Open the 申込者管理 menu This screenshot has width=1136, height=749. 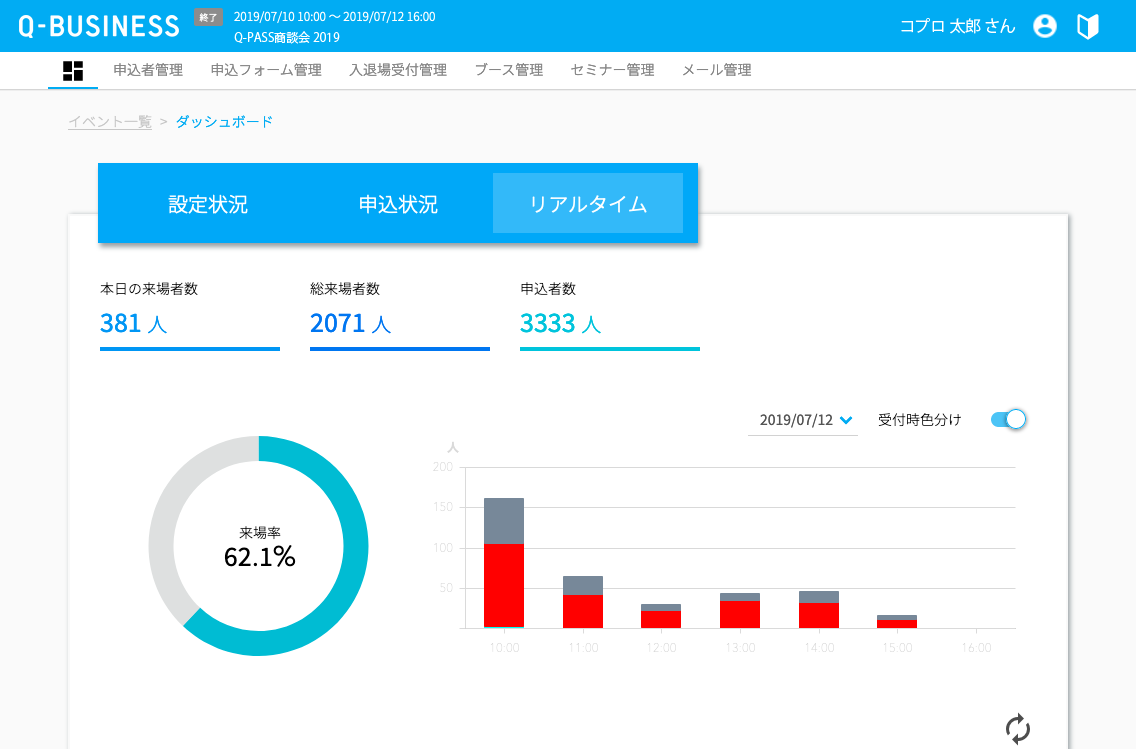coord(148,70)
